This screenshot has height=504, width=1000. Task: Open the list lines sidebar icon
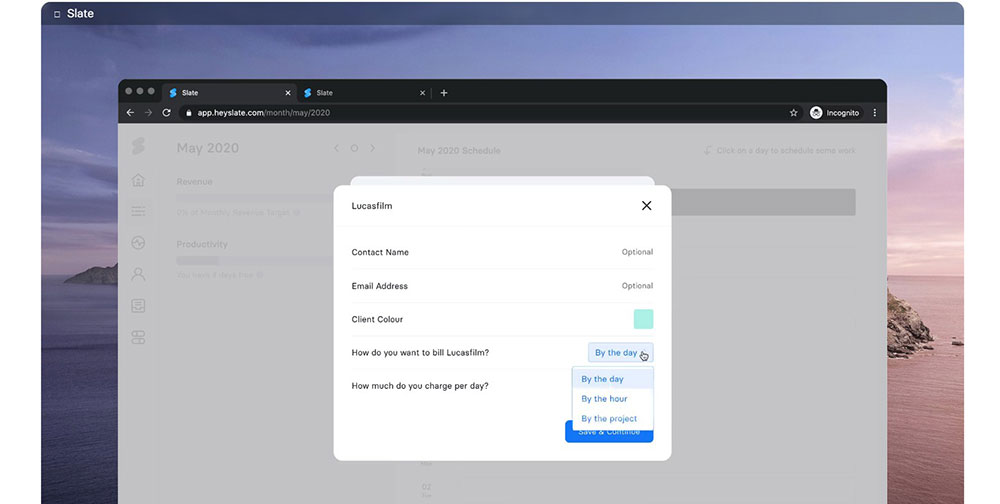tap(138, 211)
